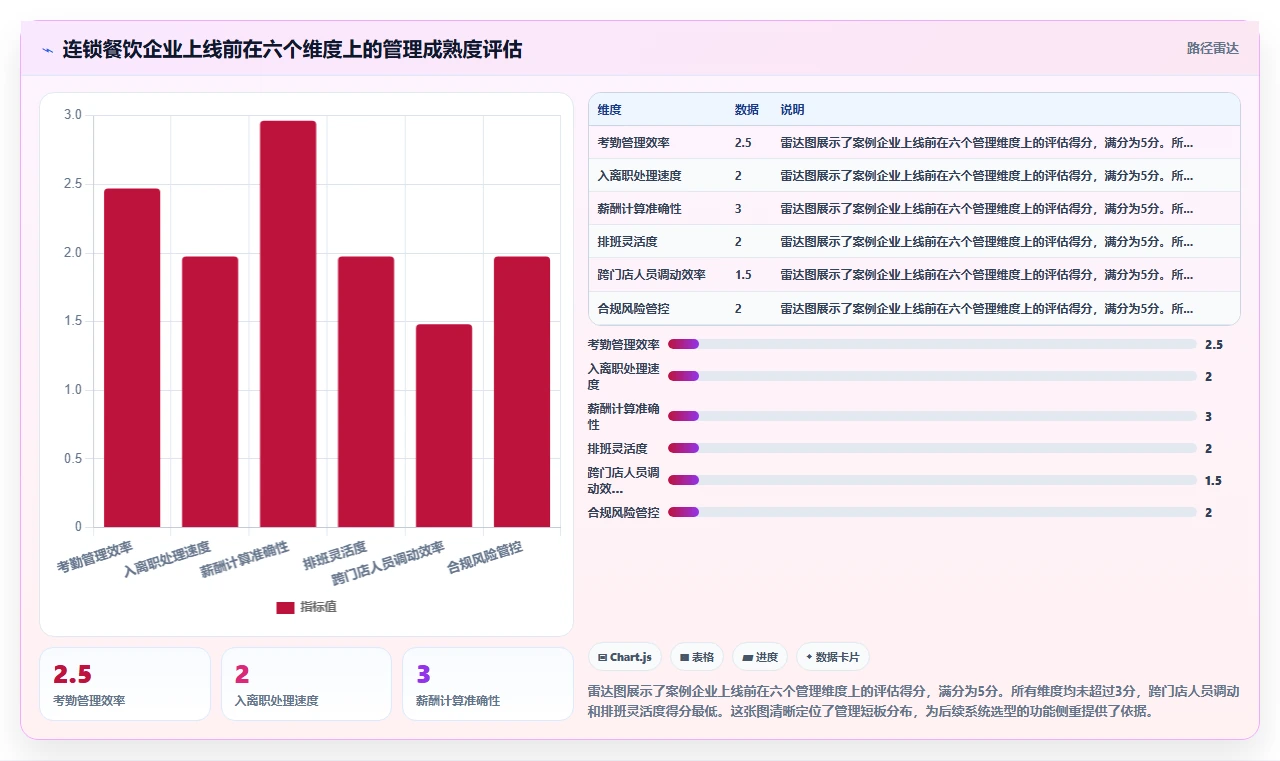Open the 2.5 考勤管理效率 data card
1280x761 pixels.
(125, 684)
